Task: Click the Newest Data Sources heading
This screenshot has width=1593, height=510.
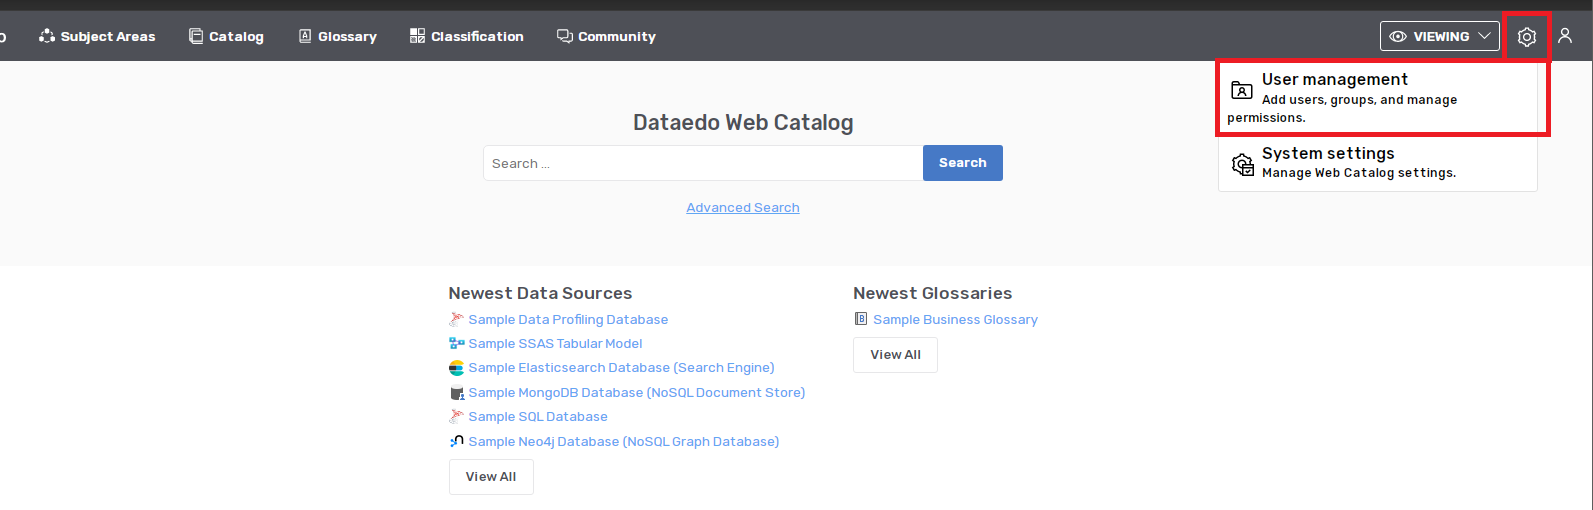Action: click(x=540, y=293)
